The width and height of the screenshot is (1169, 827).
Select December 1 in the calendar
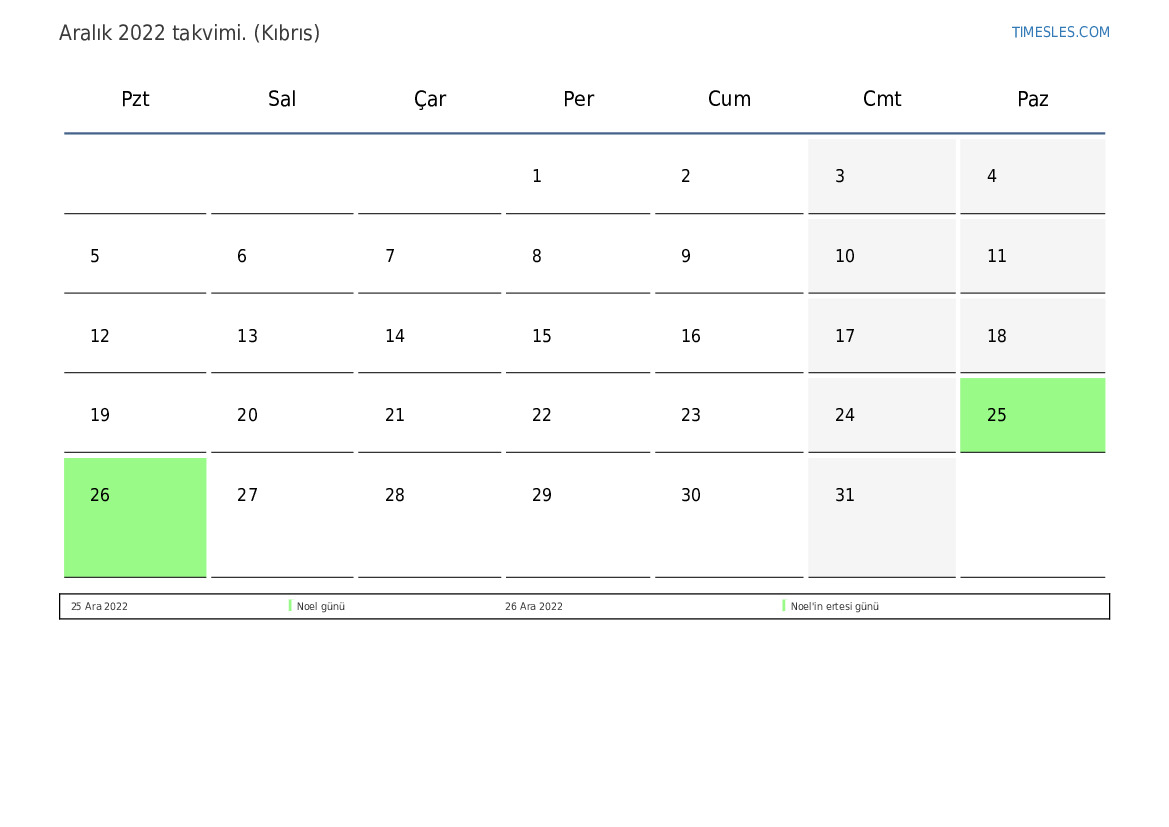[x=577, y=176]
